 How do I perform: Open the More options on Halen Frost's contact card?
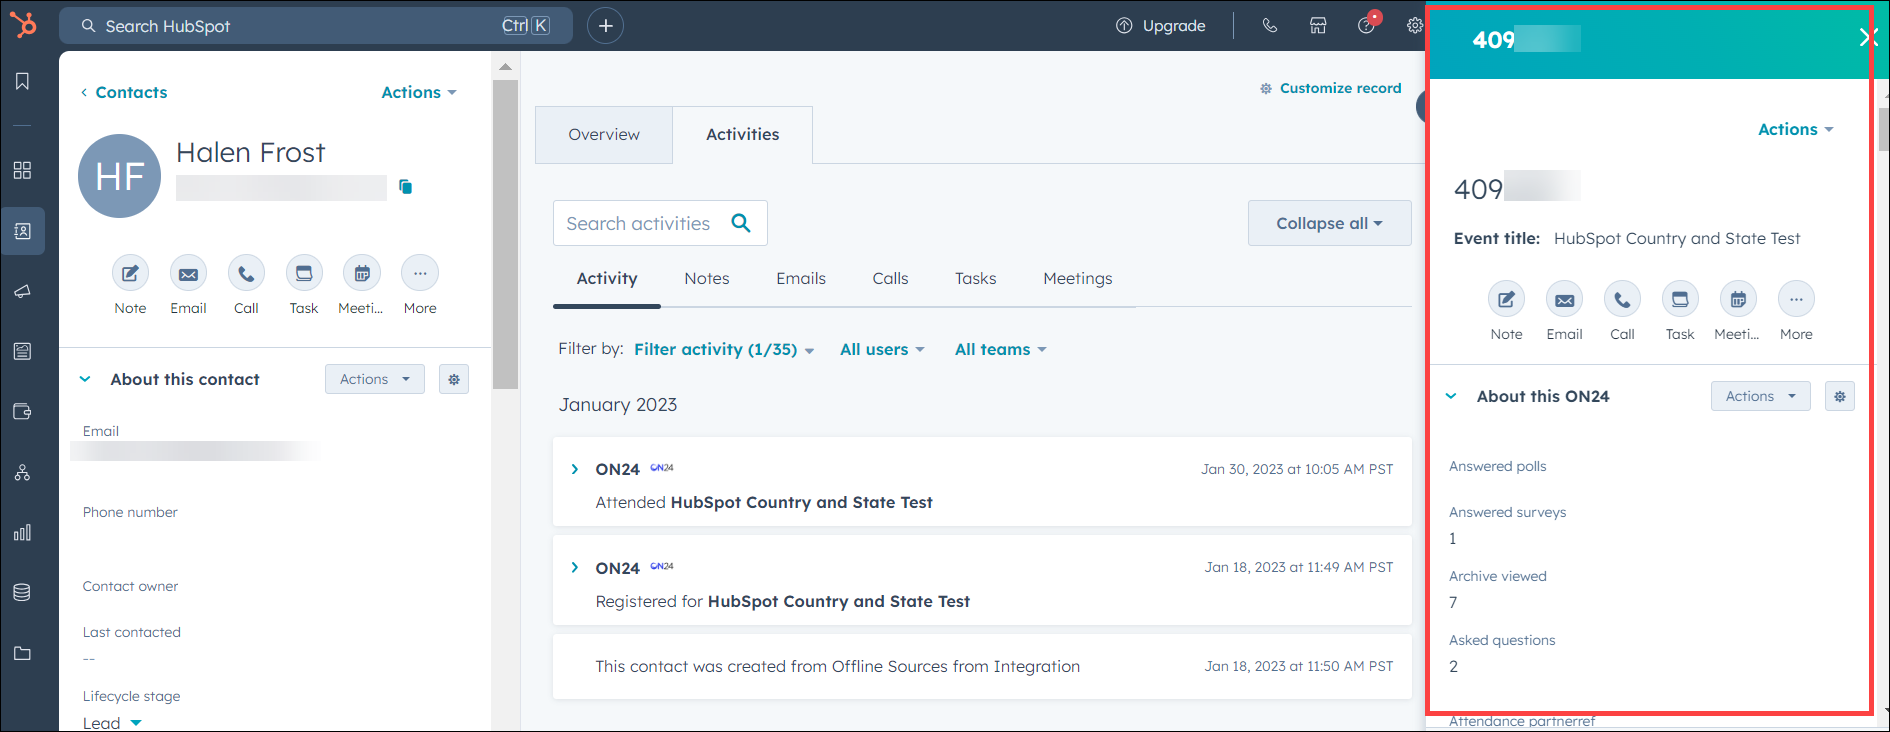click(x=420, y=273)
